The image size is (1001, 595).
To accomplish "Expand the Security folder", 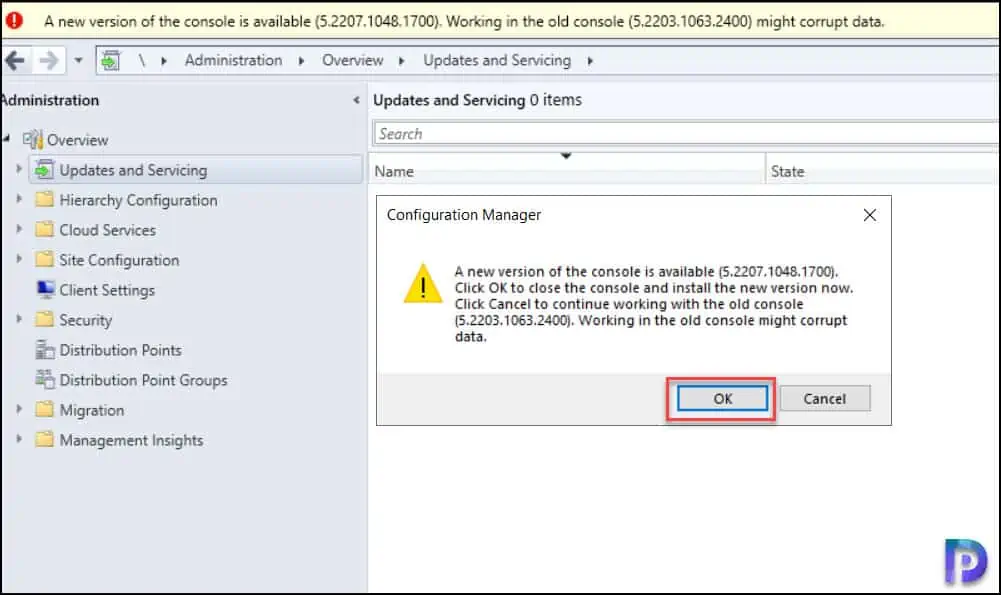I will coord(19,319).
